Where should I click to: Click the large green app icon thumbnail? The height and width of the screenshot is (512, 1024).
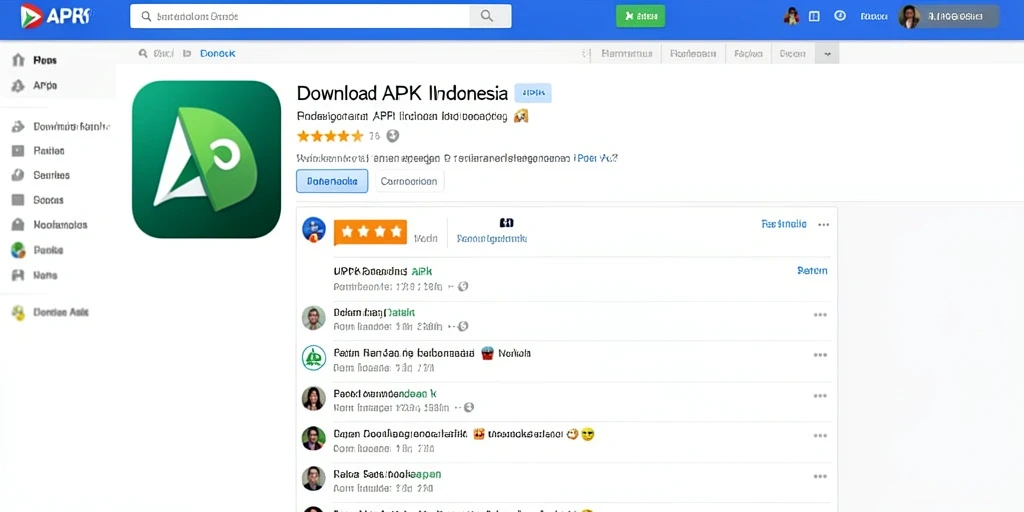[206, 159]
